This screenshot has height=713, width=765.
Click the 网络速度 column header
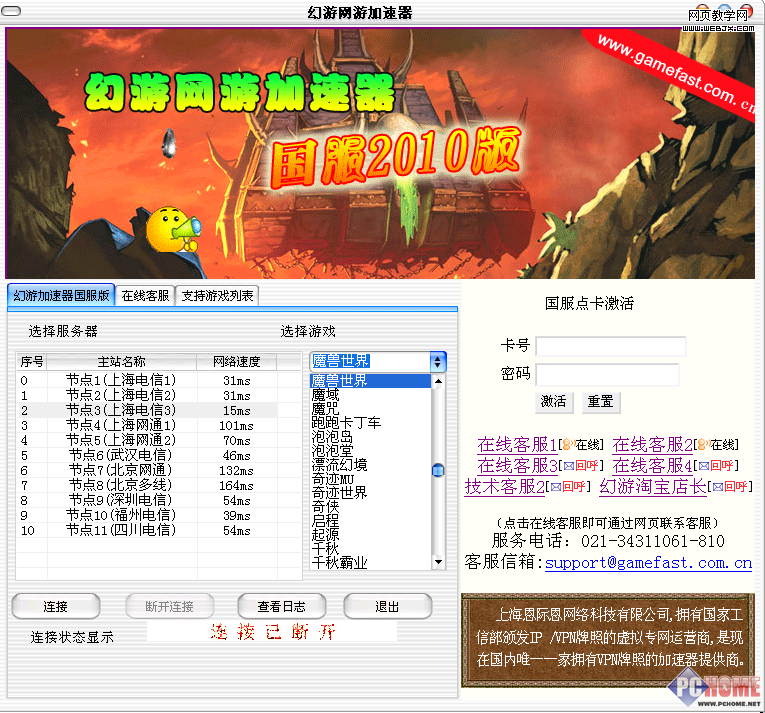pos(237,361)
